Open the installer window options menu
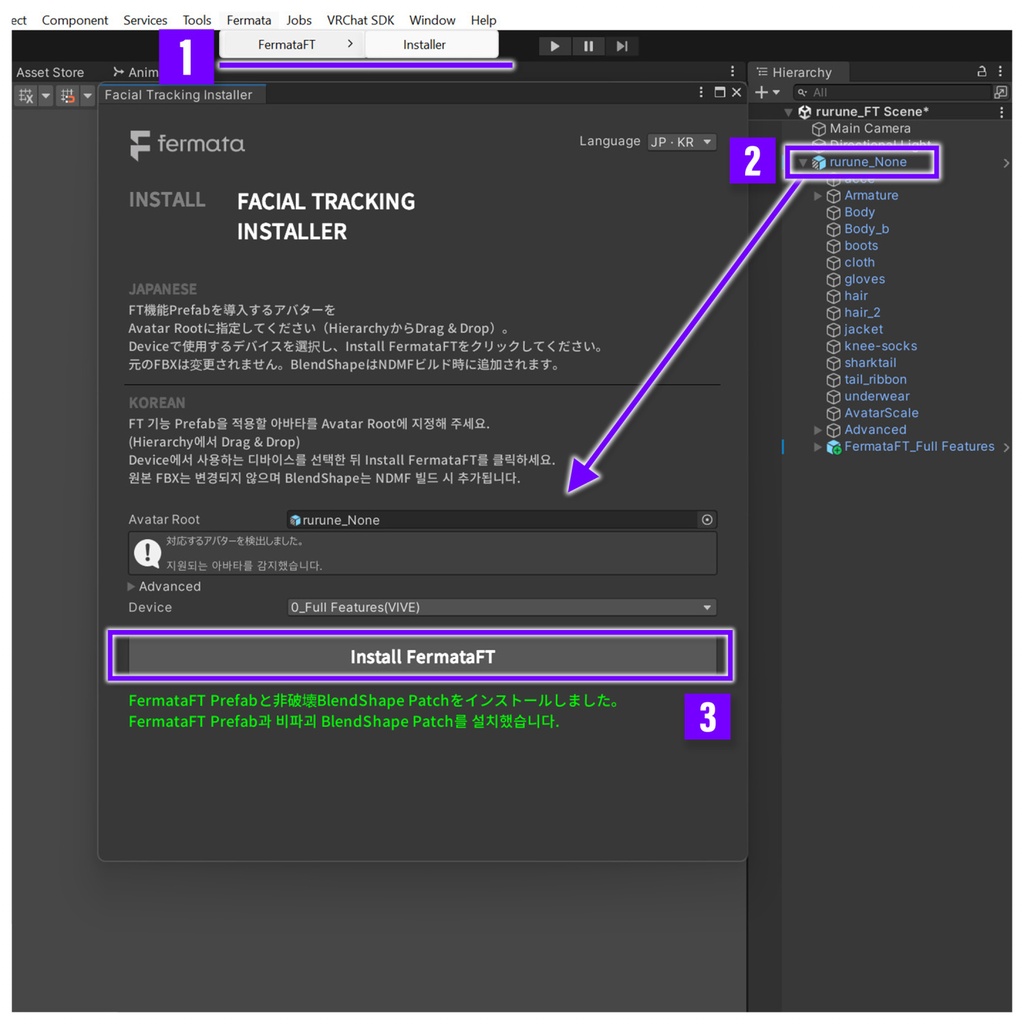This screenshot has height=1024, width=1024. pos(701,93)
